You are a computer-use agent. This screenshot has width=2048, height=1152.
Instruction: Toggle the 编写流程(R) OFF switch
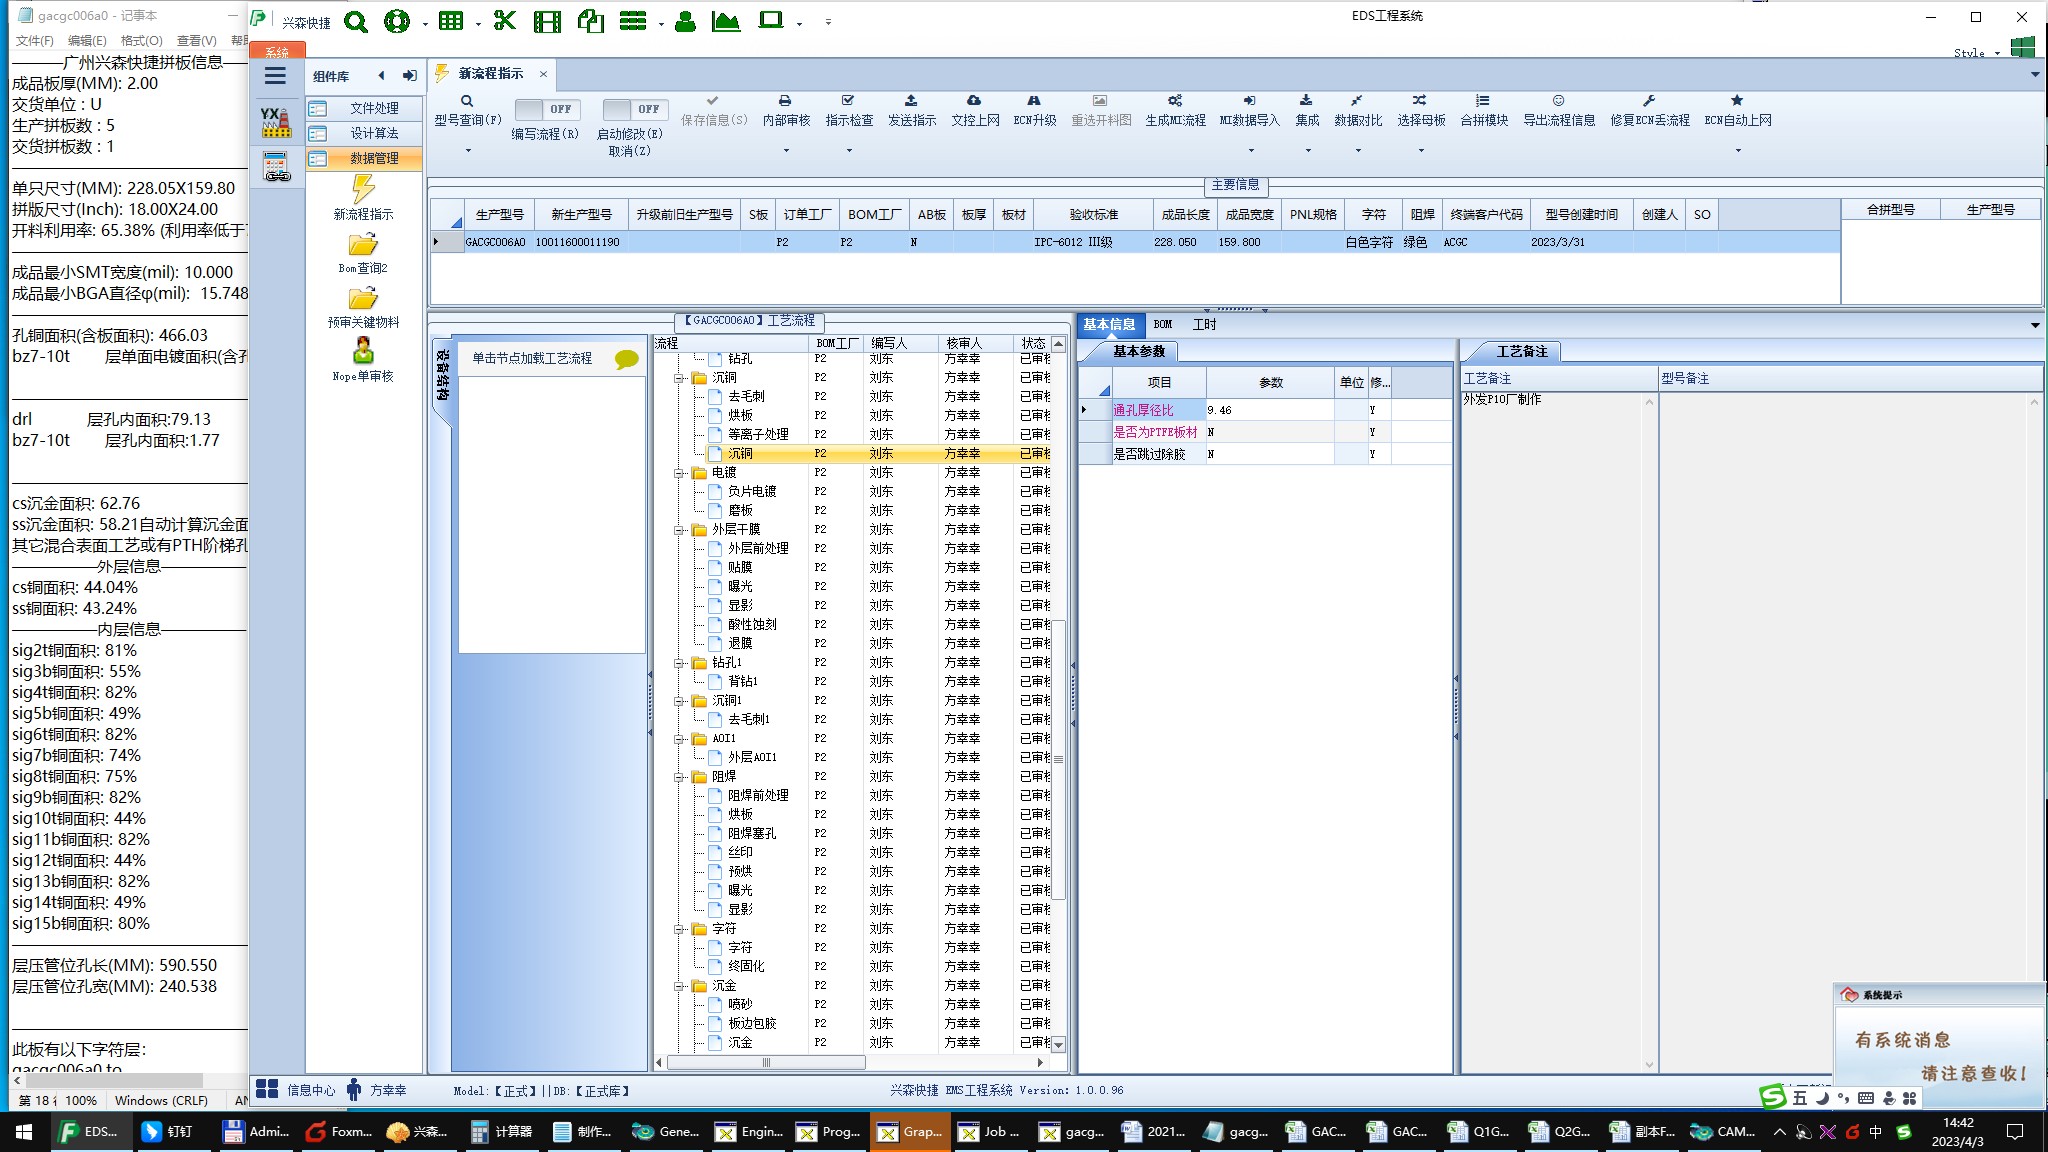coord(545,109)
